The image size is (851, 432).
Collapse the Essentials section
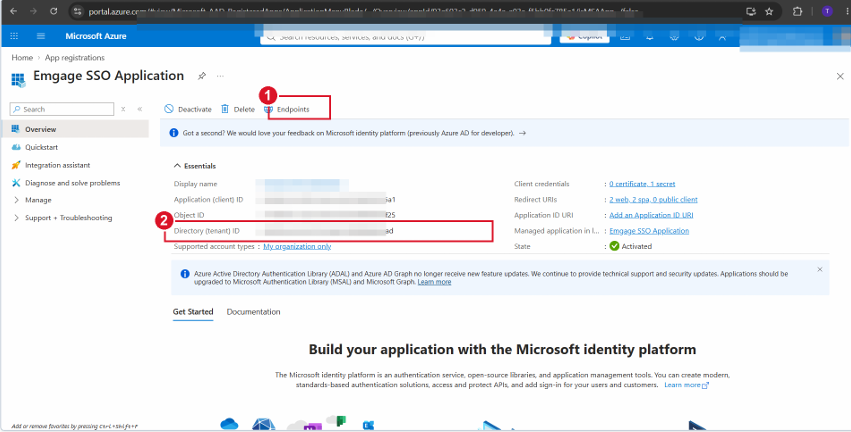pos(194,166)
